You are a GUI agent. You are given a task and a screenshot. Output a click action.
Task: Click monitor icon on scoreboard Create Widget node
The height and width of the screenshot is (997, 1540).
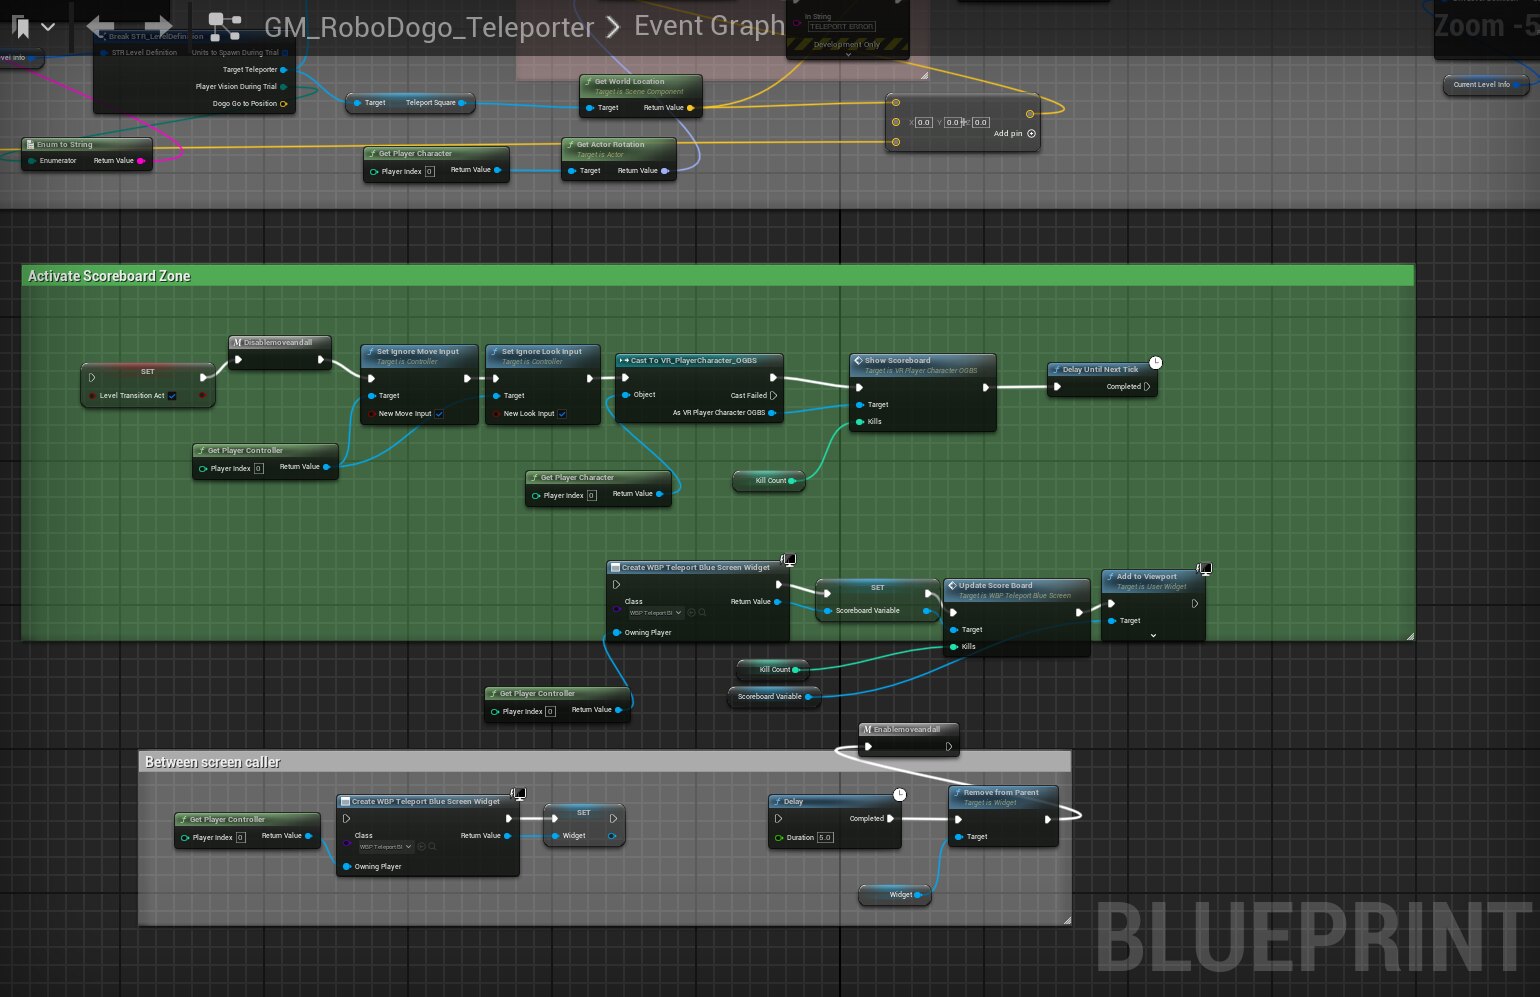788,561
